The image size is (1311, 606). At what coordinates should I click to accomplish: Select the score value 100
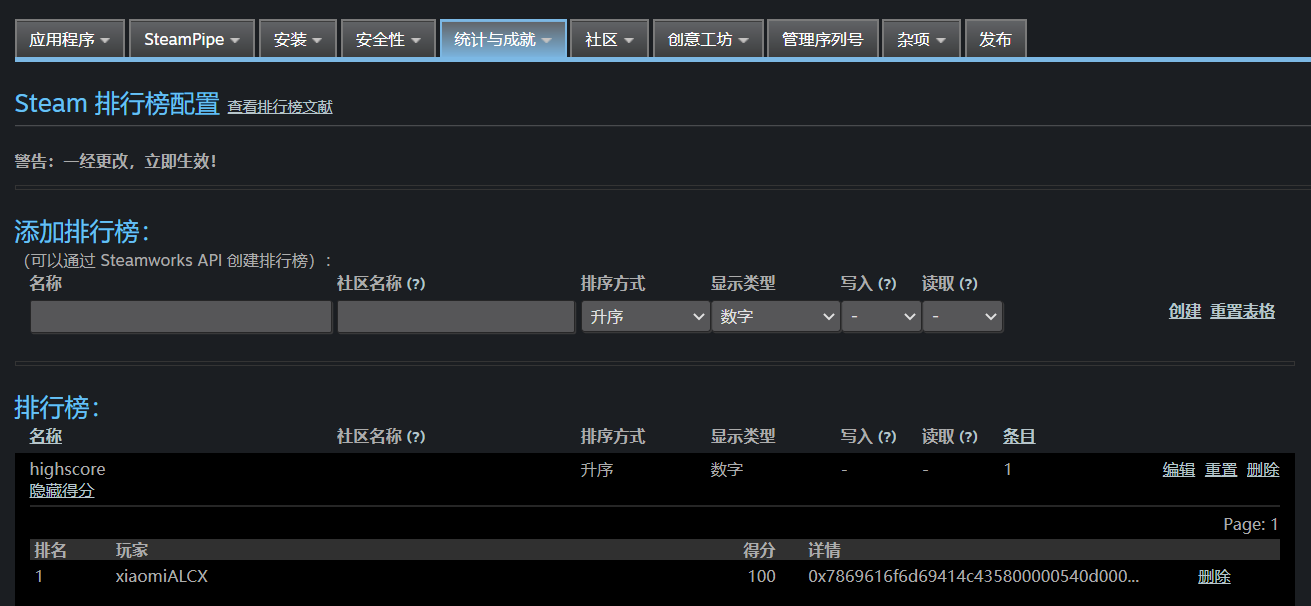(x=761, y=576)
